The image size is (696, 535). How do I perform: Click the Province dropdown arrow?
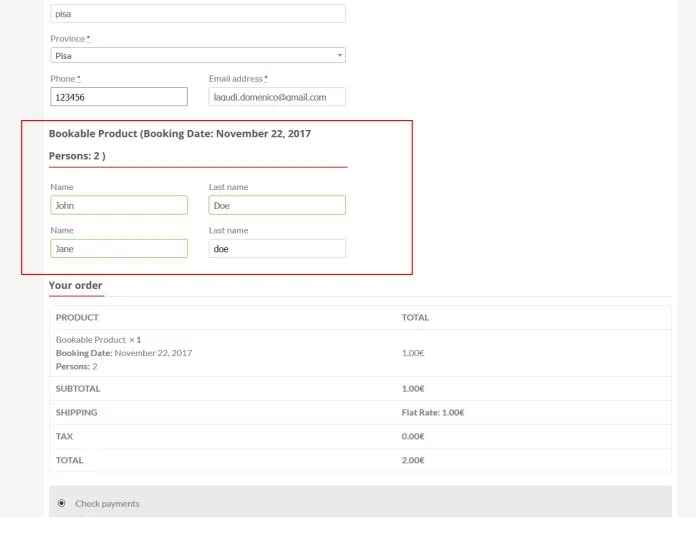pyautogui.click(x=339, y=56)
